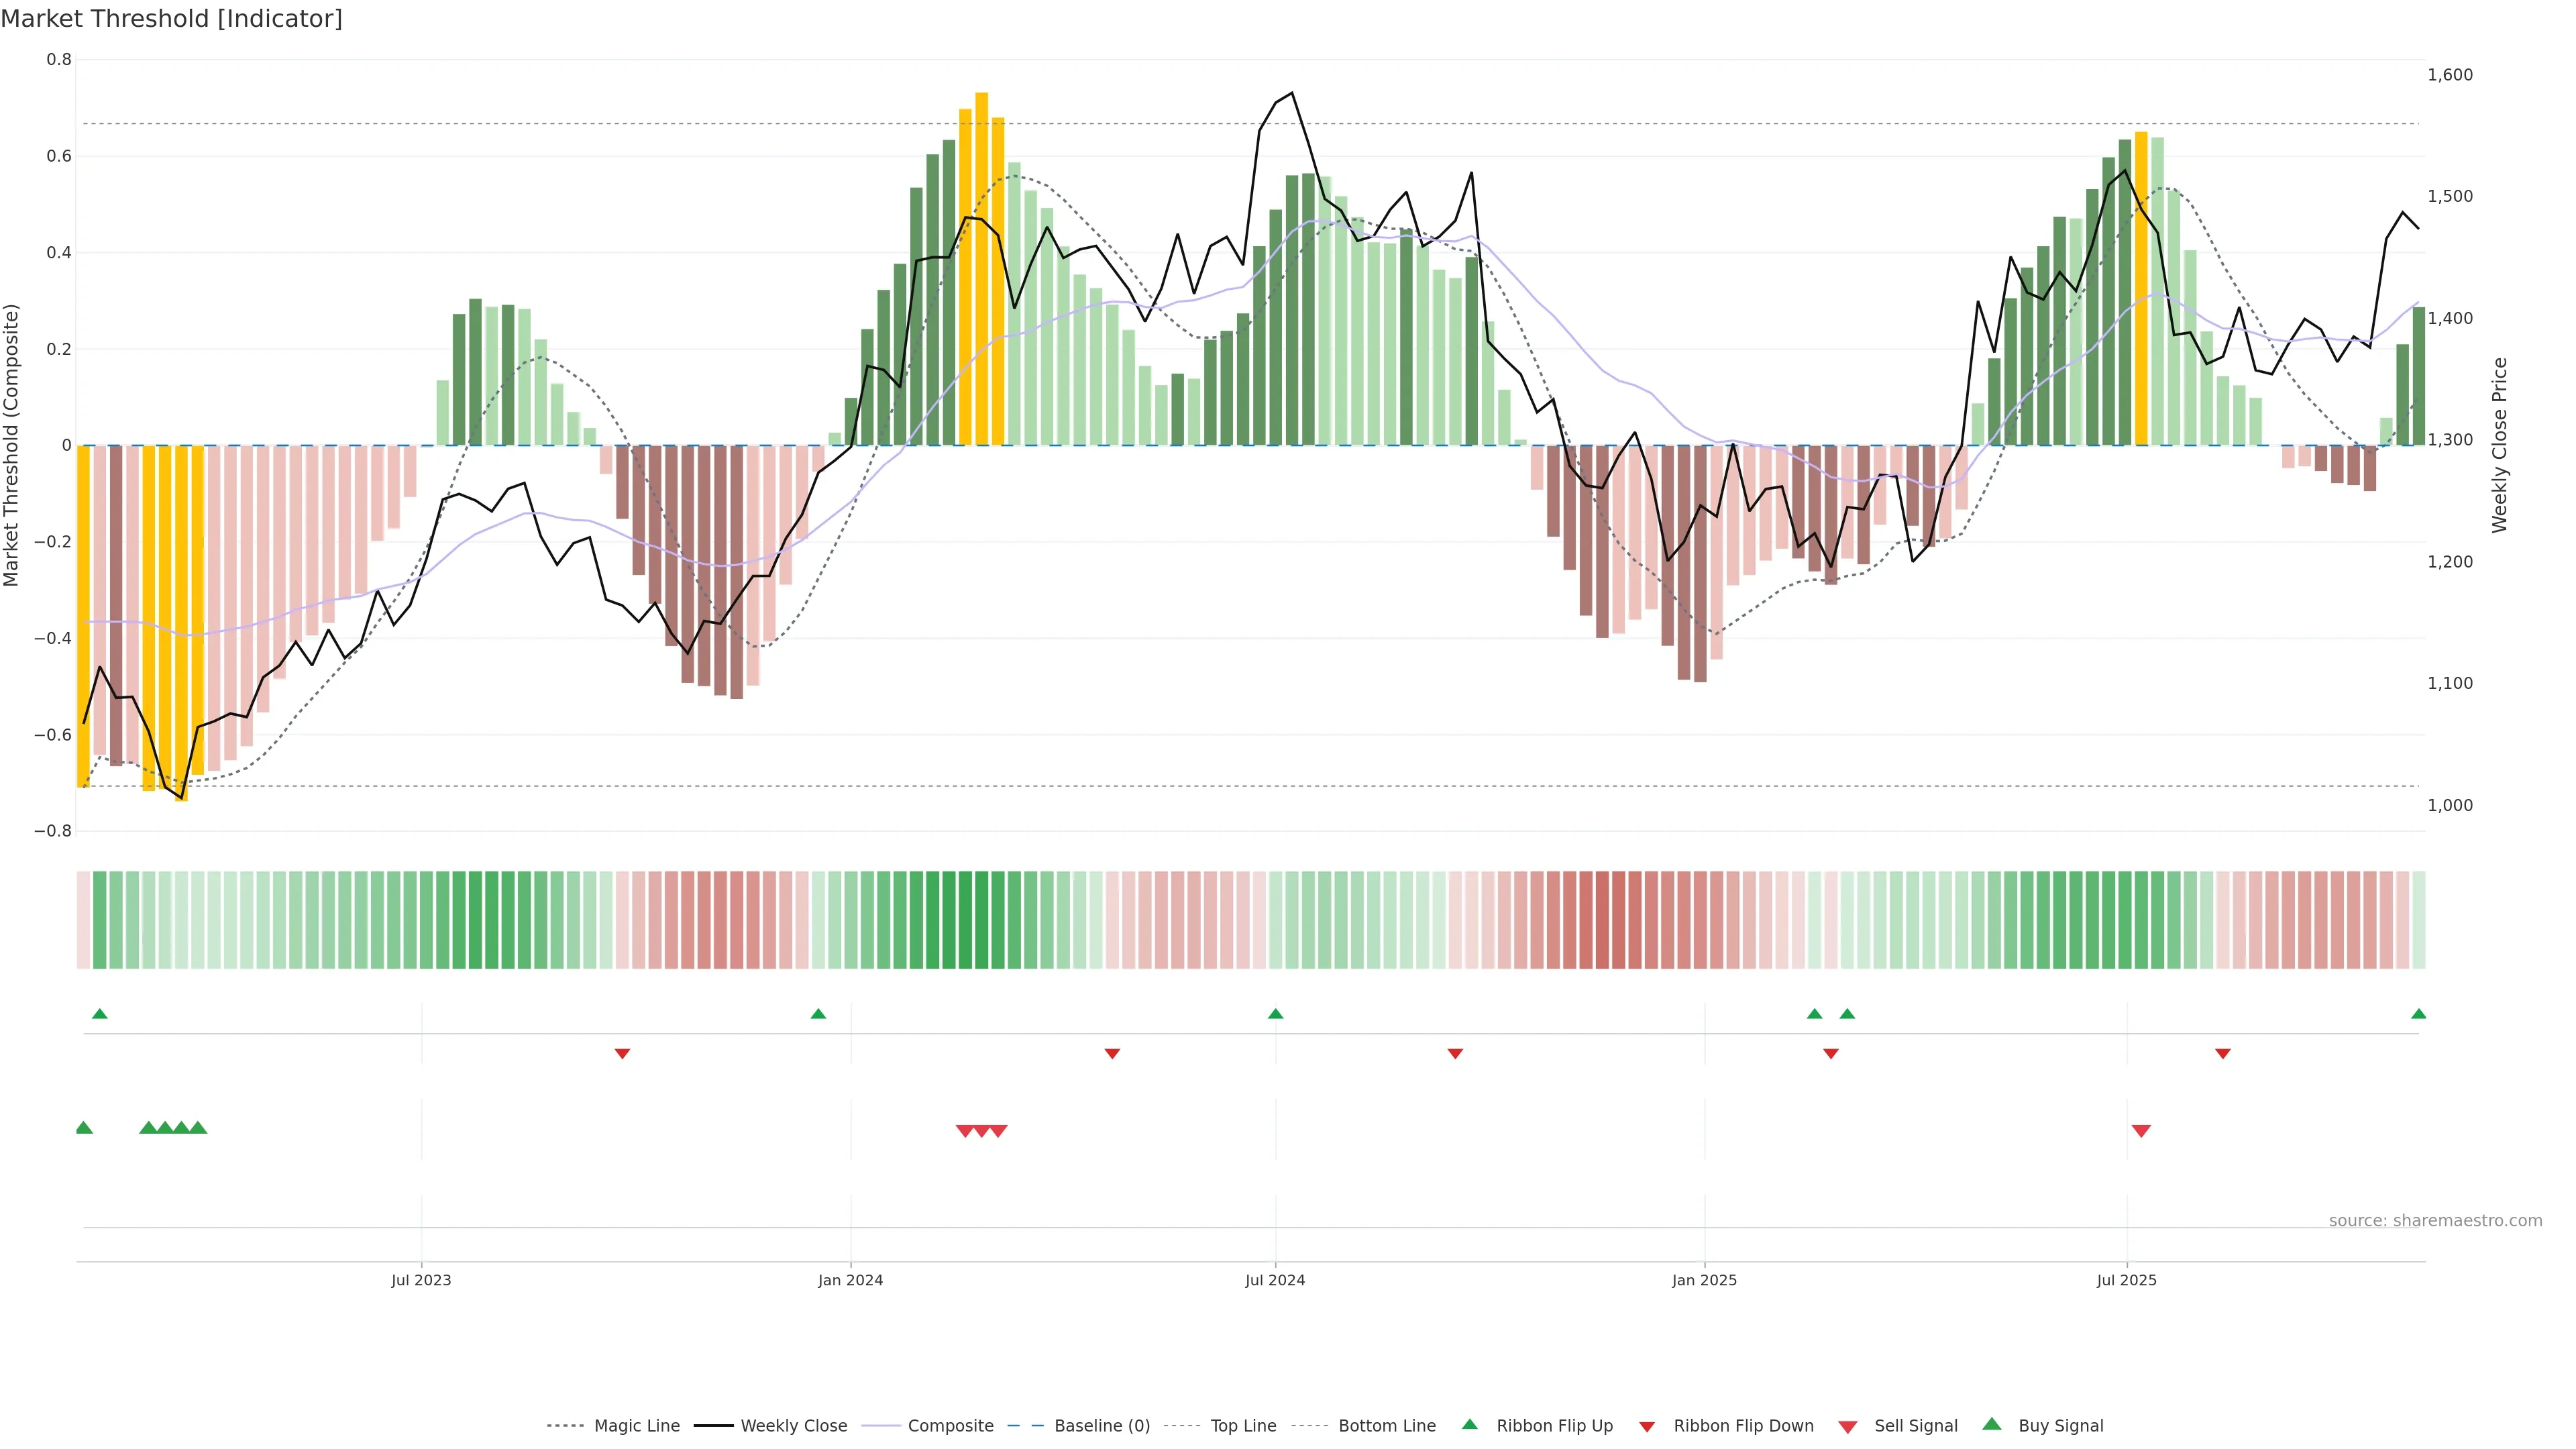Click the Ribbon Flip Down legend triangle icon
This screenshot has width=2576, height=1449.
(1647, 1426)
